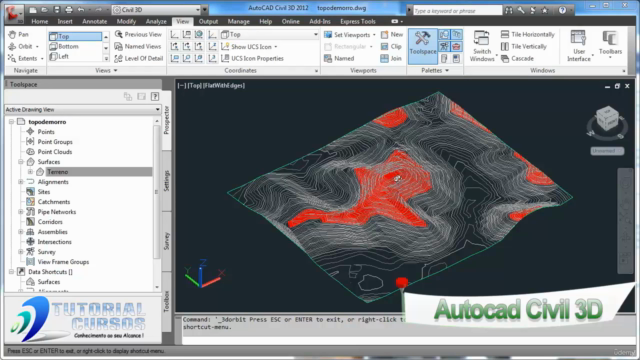
Task: Select the Bottom view
Action: click(x=75, y=47)
